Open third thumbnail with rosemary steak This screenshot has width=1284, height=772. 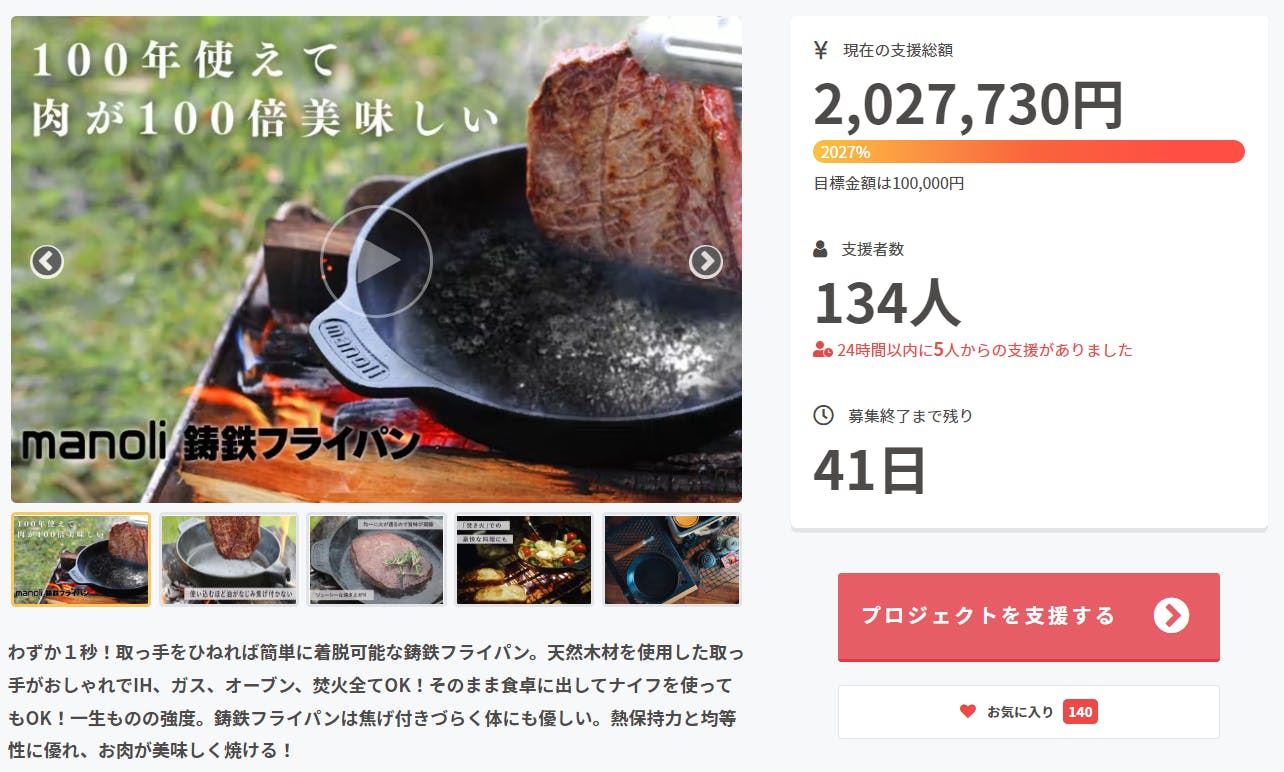377,560
